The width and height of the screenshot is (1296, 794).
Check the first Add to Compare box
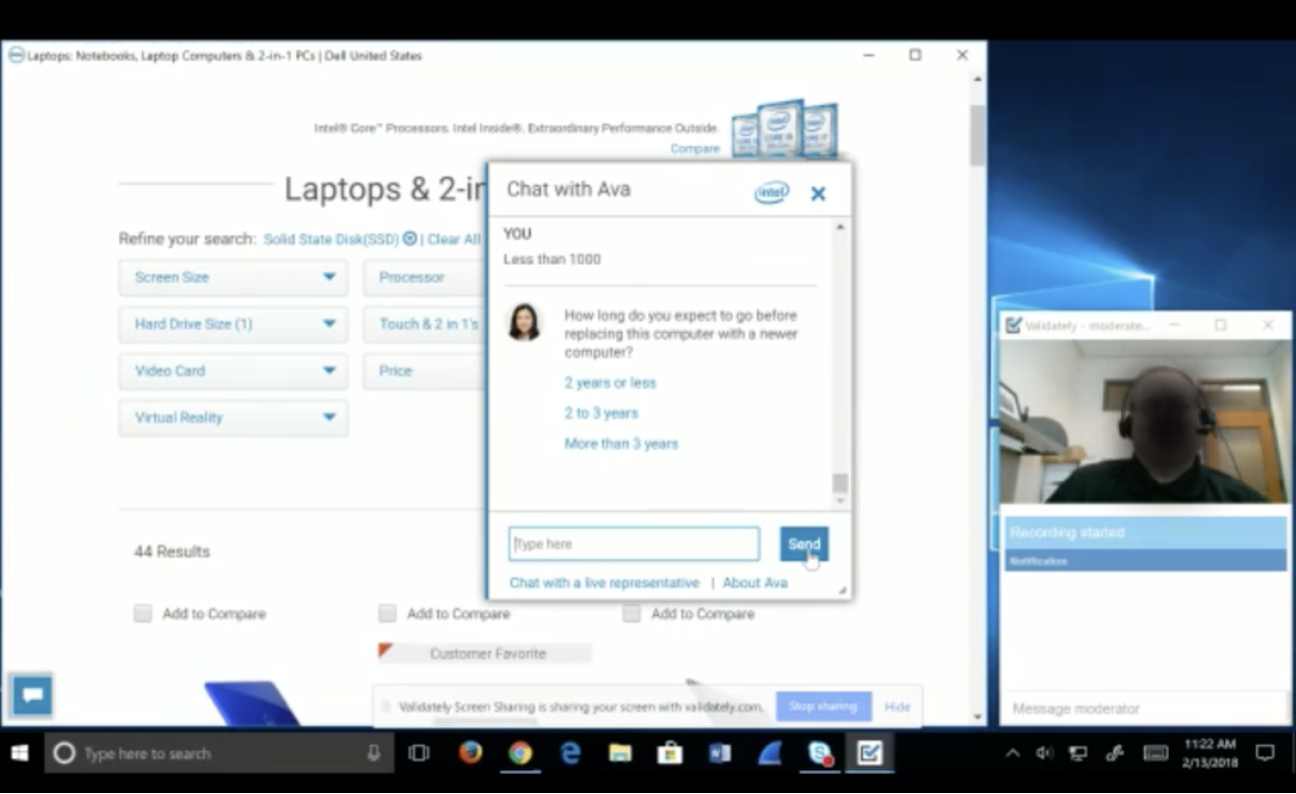click(143, 614)
